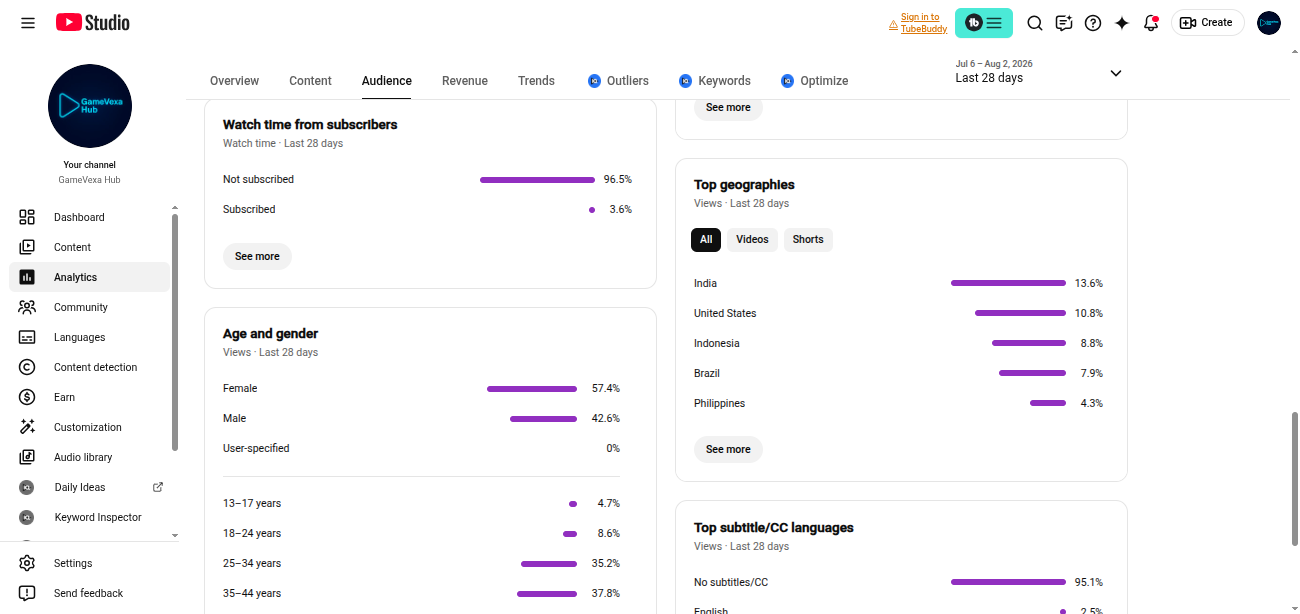Open the notifications bell
This screenshot has width=1300, height=614.
1151,22
